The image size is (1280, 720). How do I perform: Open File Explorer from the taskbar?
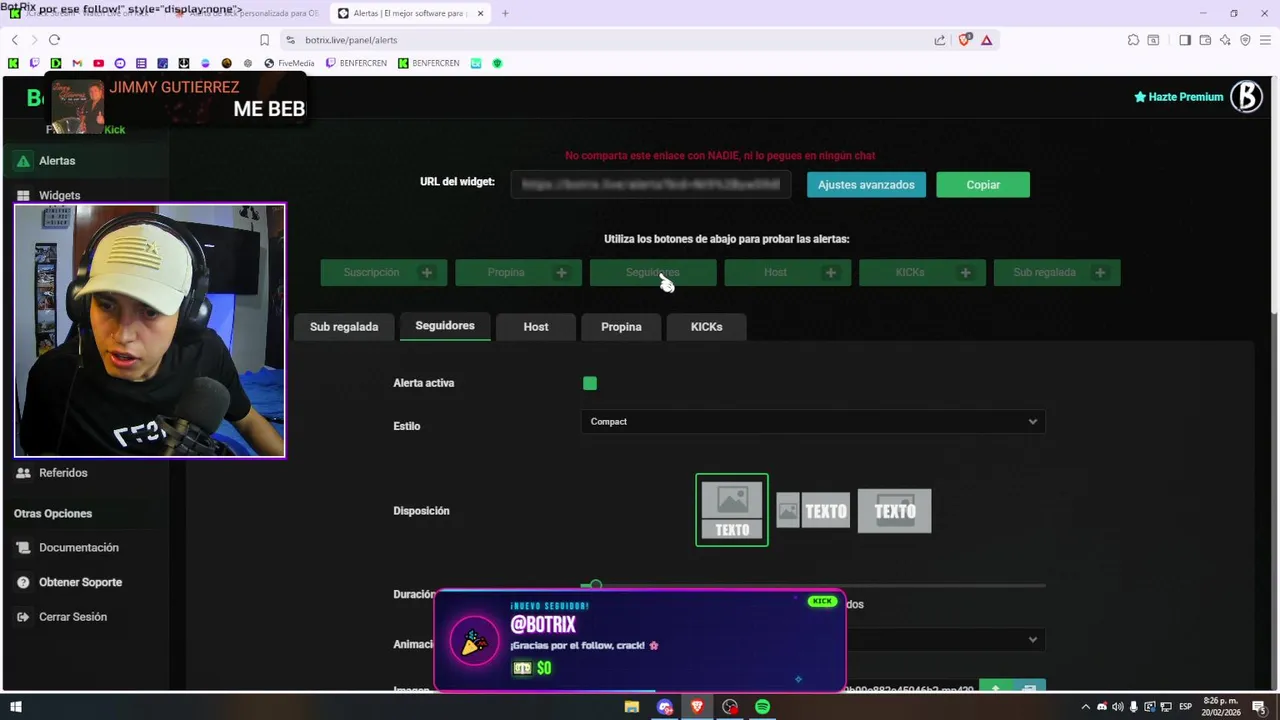coord(632,707)
